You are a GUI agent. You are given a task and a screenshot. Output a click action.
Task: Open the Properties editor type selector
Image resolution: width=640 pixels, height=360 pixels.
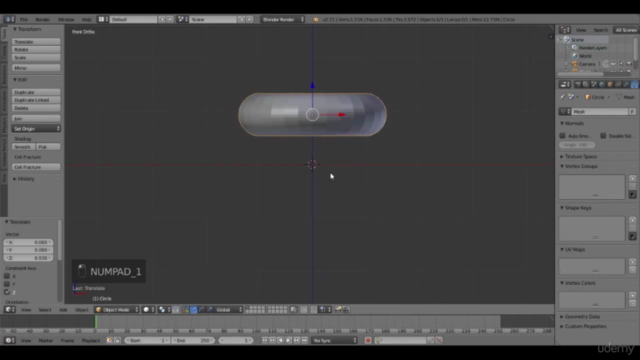565,84
